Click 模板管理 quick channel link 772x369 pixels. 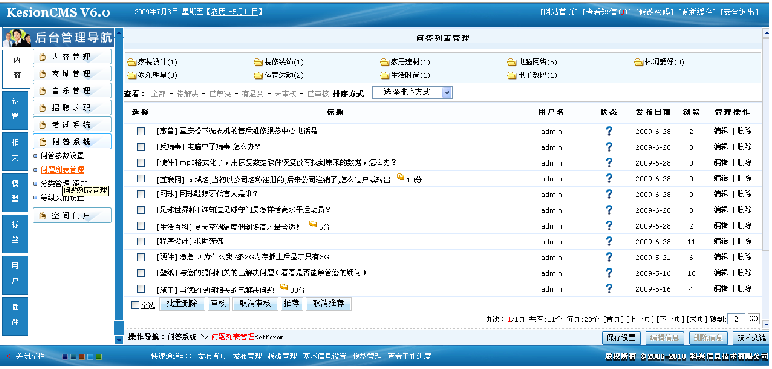[283, 356]
